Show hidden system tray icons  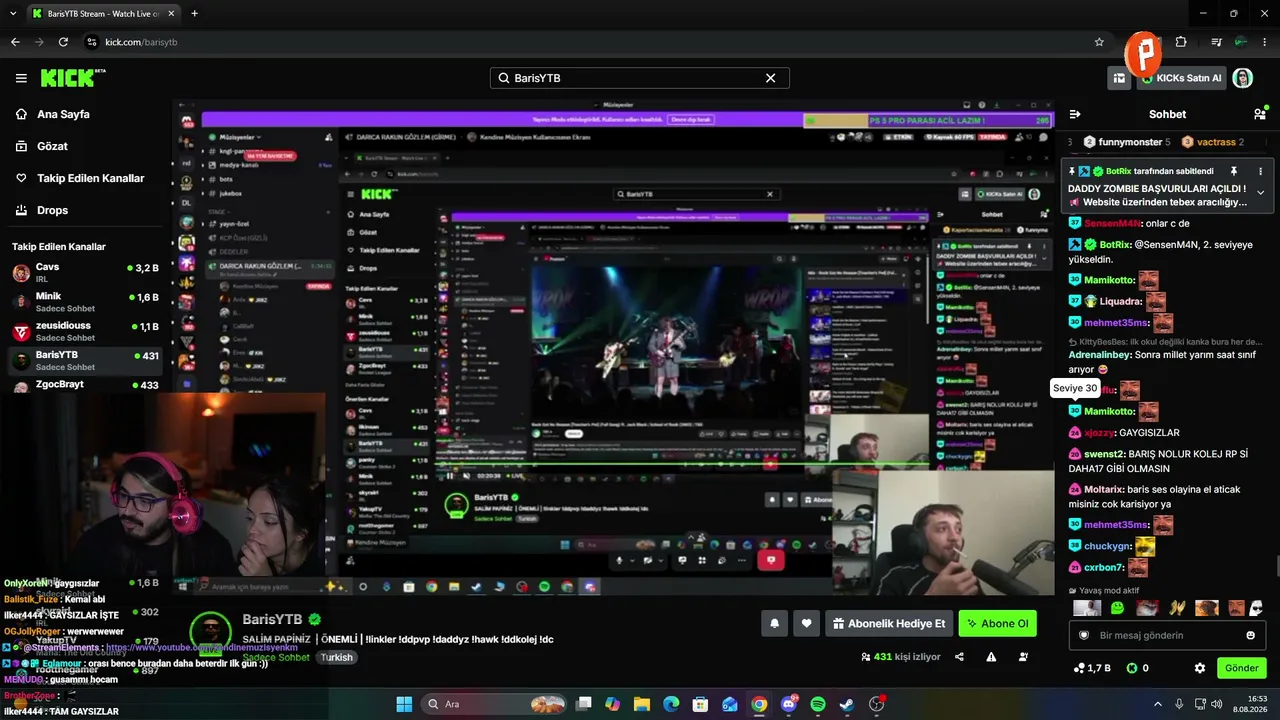tap(1158, 704)
